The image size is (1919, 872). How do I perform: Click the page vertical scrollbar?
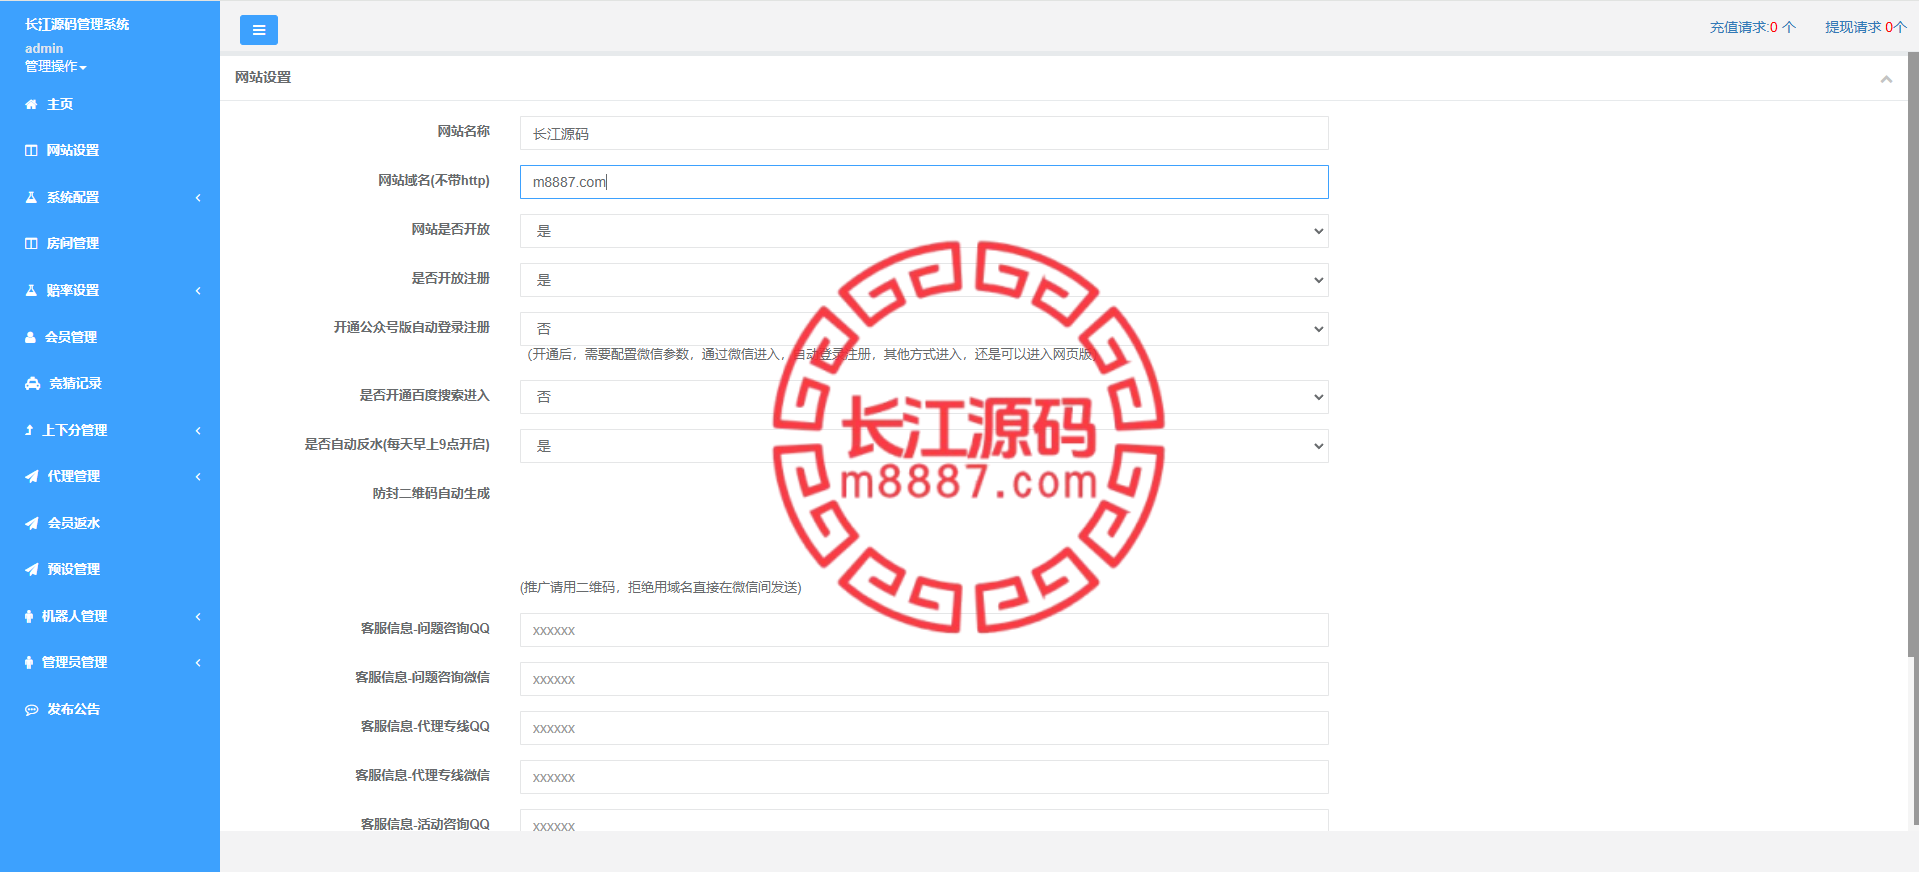click(x=1913, y=355)
